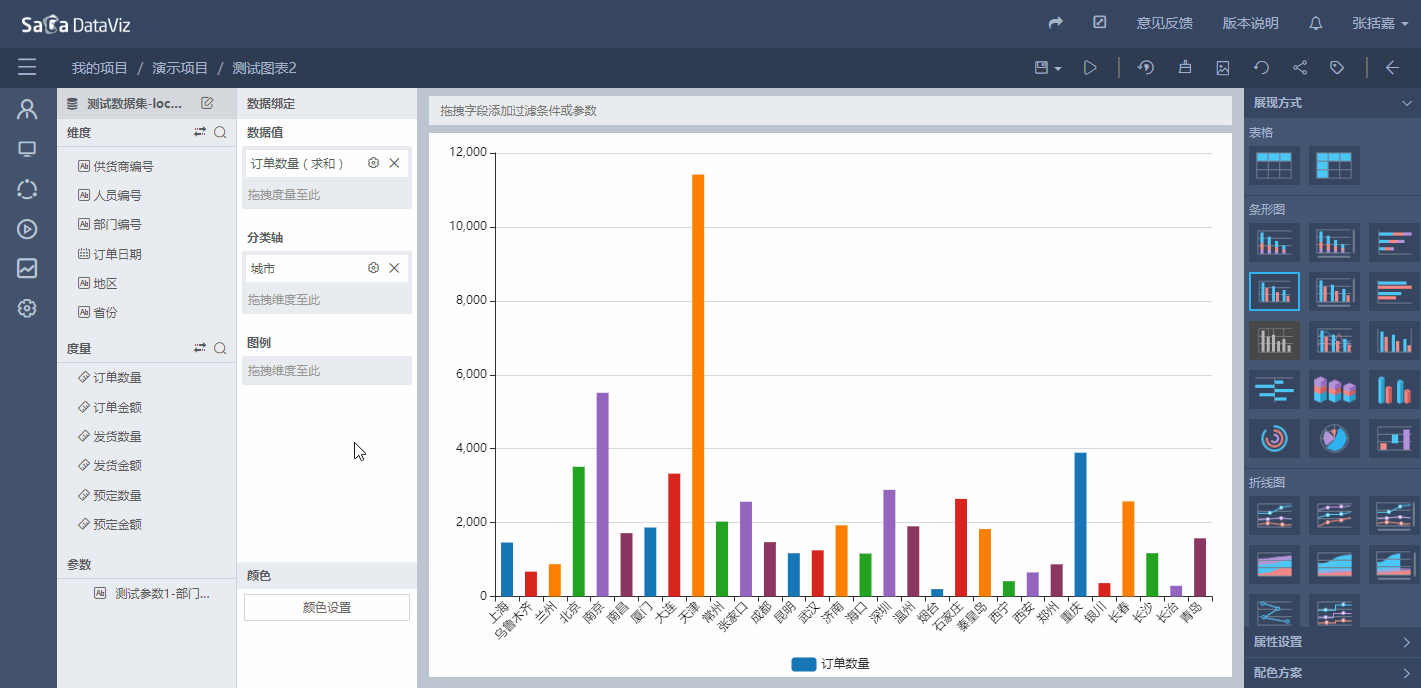Click edit icon beside dataset name
The width and height of the screenshot is (1421, 688).
click(207, 103)
